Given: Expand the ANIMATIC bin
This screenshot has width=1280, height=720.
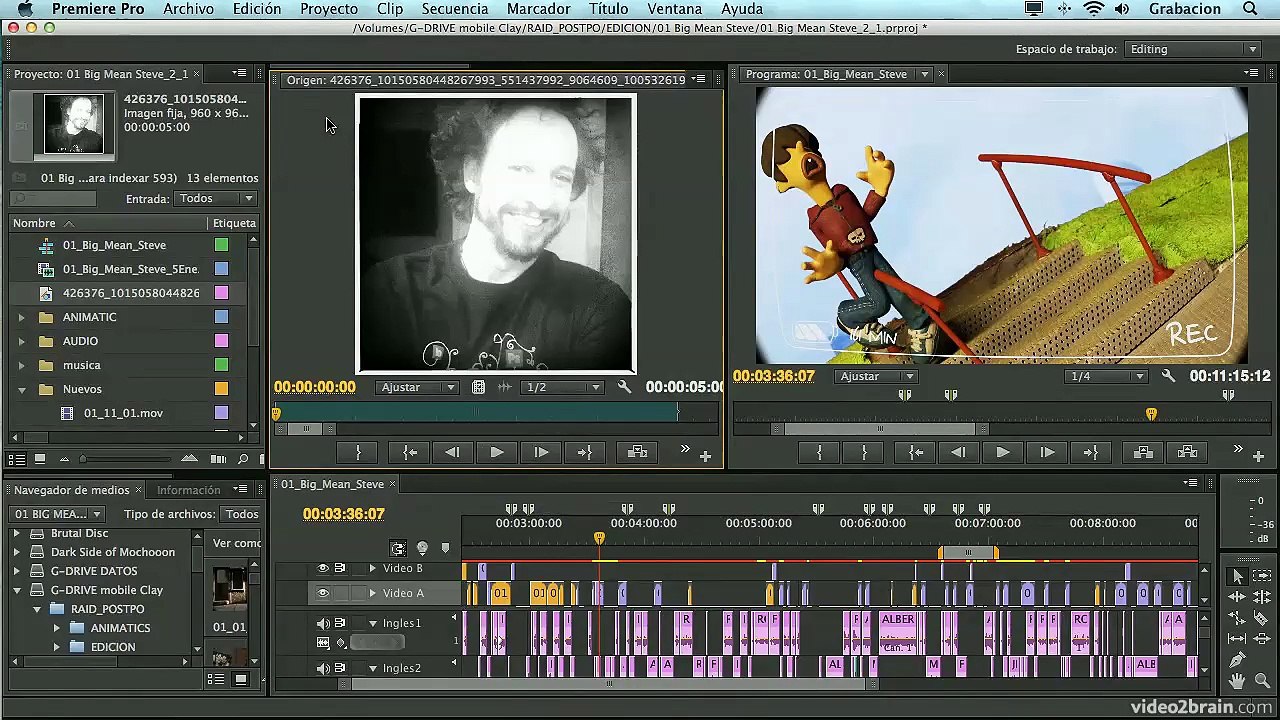Looking at the screenshot, I should pyautogui.click(x=21, y=317).
